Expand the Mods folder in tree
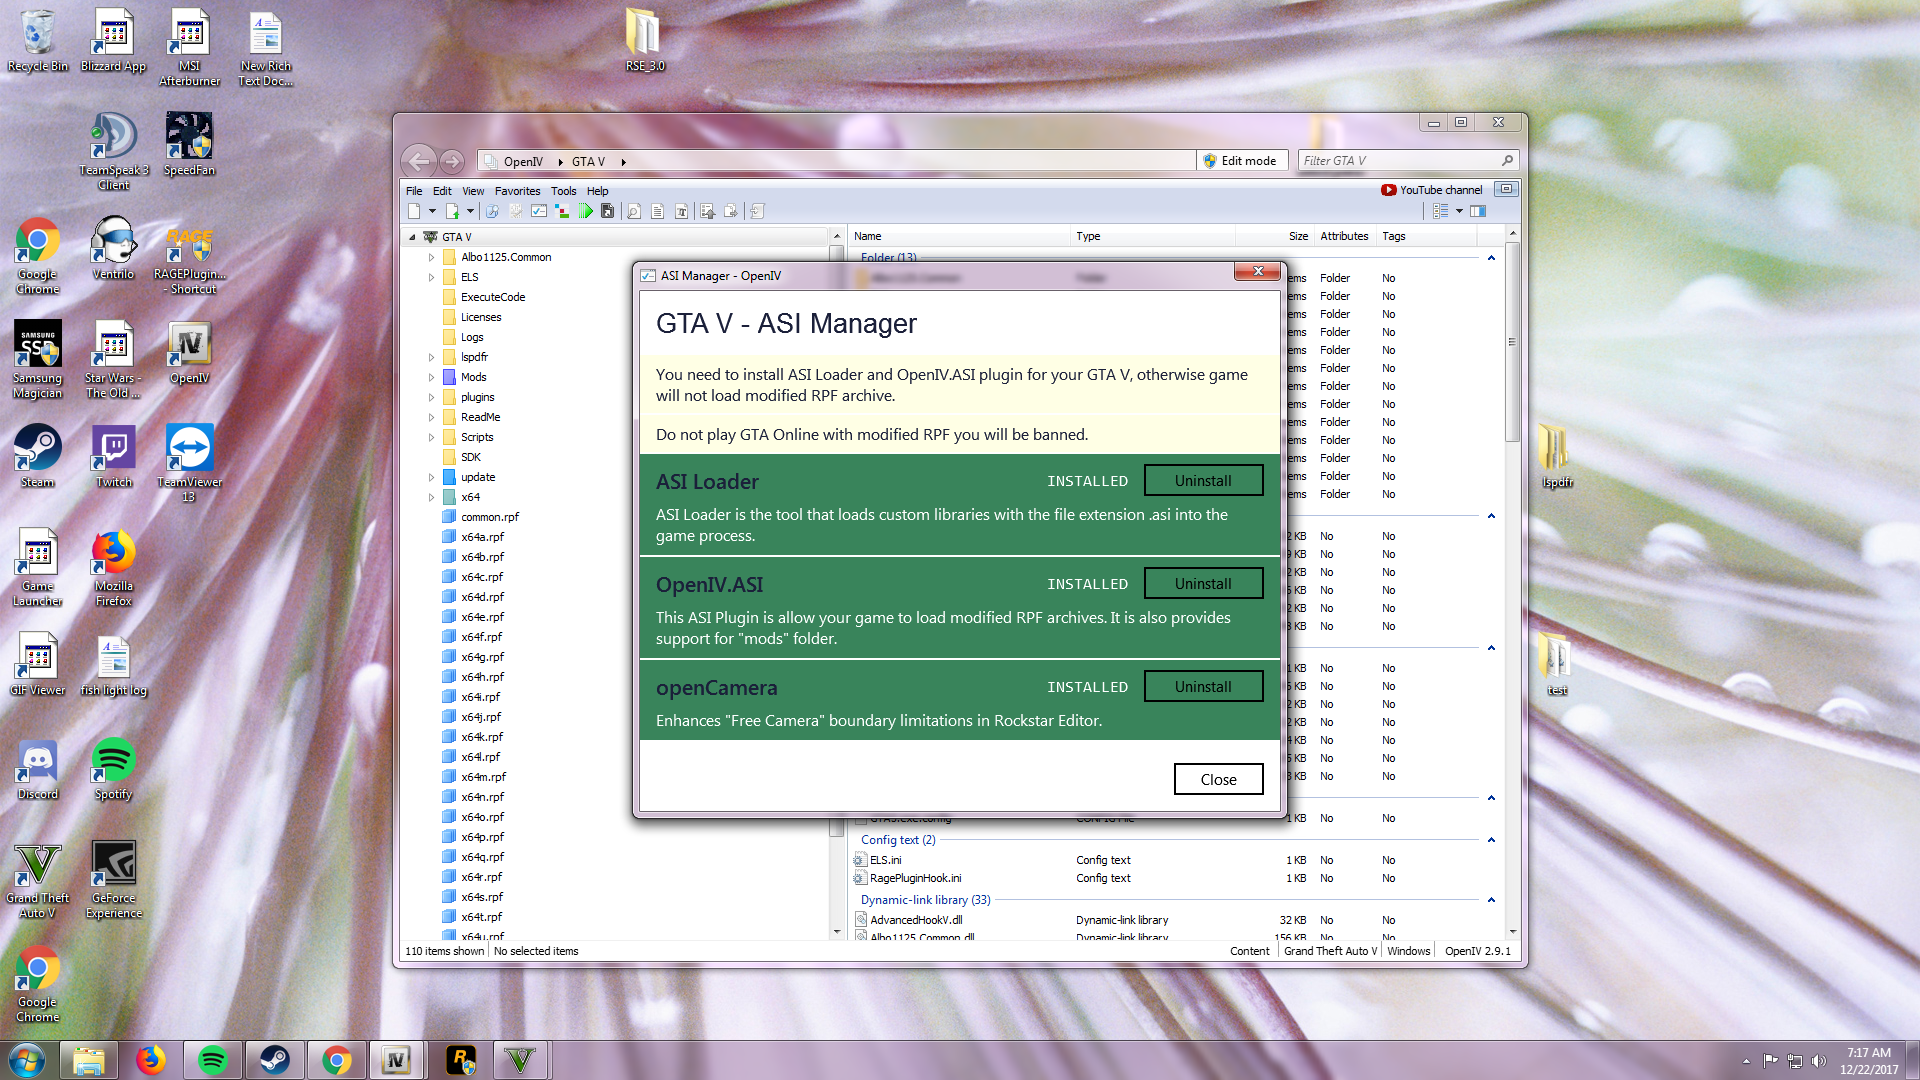Screen dimensions: 1920x1080 [432, 377]
